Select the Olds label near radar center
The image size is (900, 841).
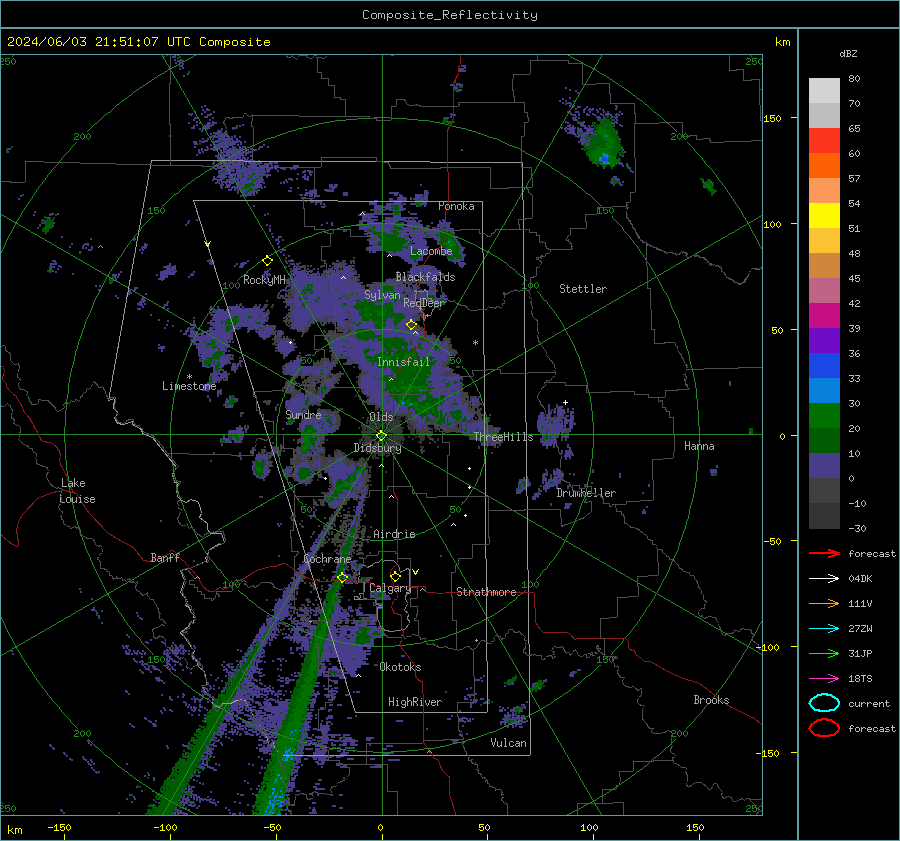(x=381, y=417)
